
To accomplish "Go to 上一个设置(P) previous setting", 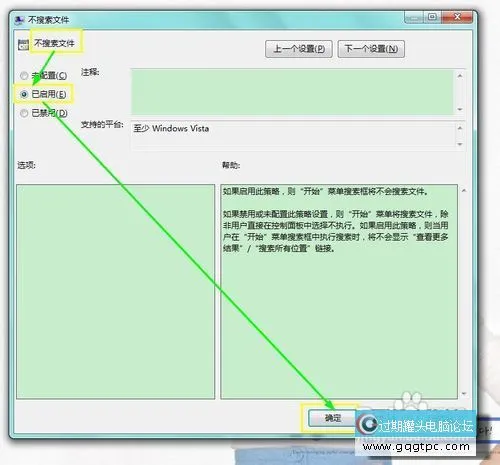I will click(x=299, y=49).
